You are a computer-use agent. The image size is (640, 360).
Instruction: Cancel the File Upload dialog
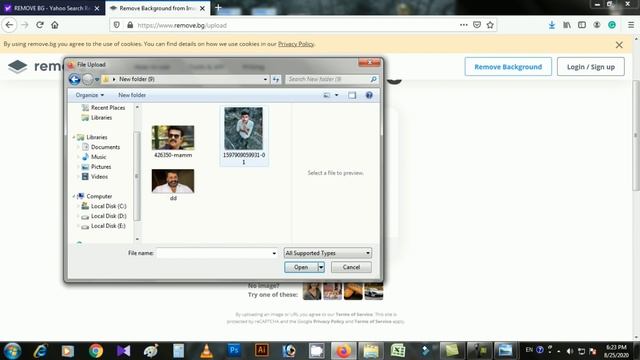pyautogui.click(x=351, y=267)
